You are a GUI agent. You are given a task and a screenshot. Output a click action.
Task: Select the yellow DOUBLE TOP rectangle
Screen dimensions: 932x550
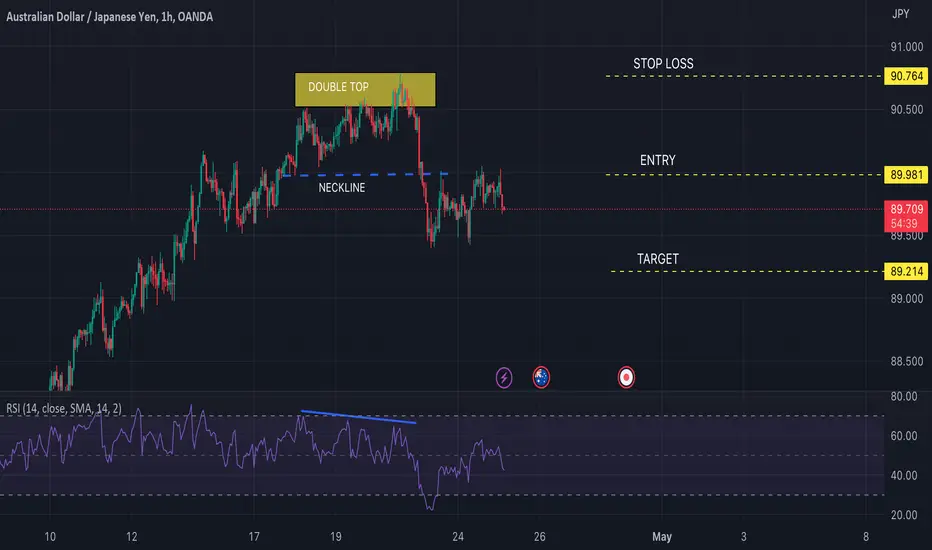click(x=365, y=90)
